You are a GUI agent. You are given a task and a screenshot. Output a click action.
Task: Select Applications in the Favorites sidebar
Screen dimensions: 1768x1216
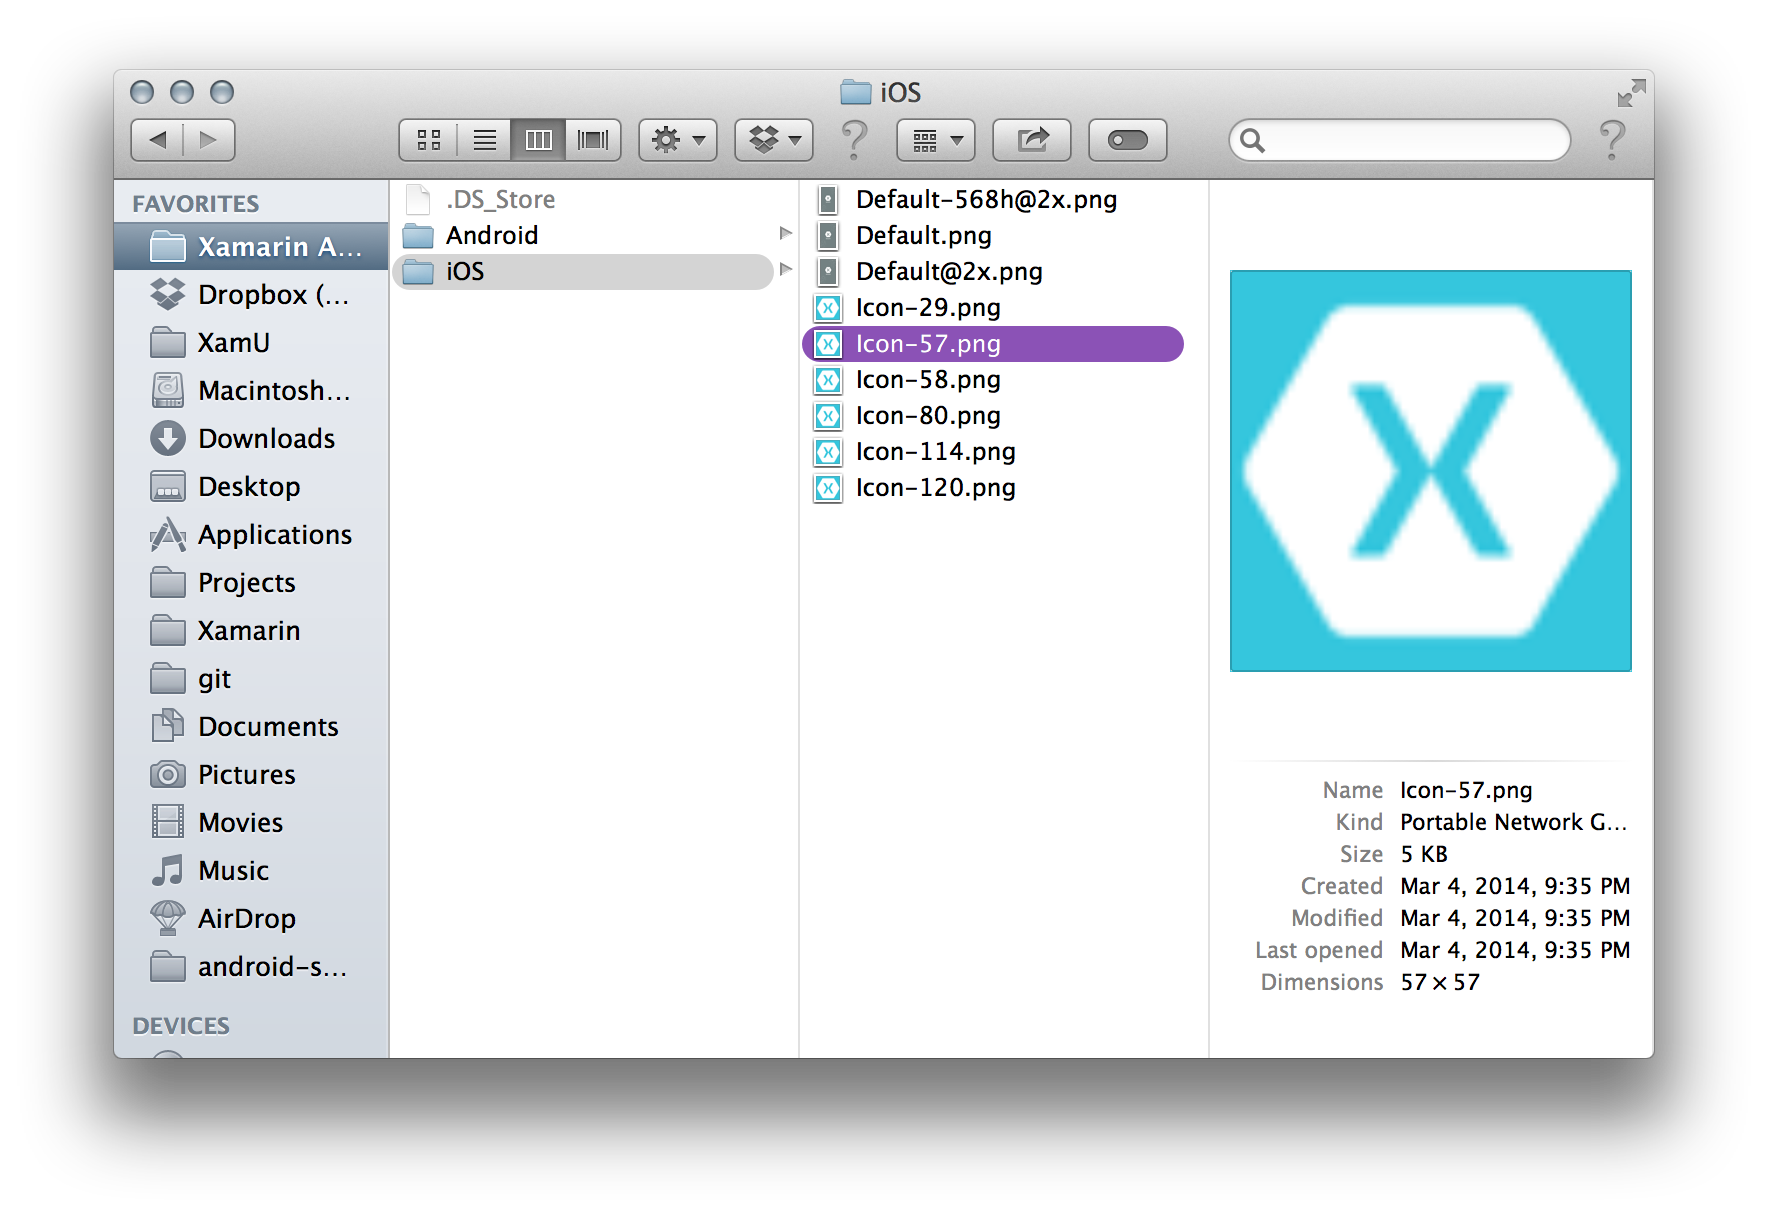[x=274, y=535]
